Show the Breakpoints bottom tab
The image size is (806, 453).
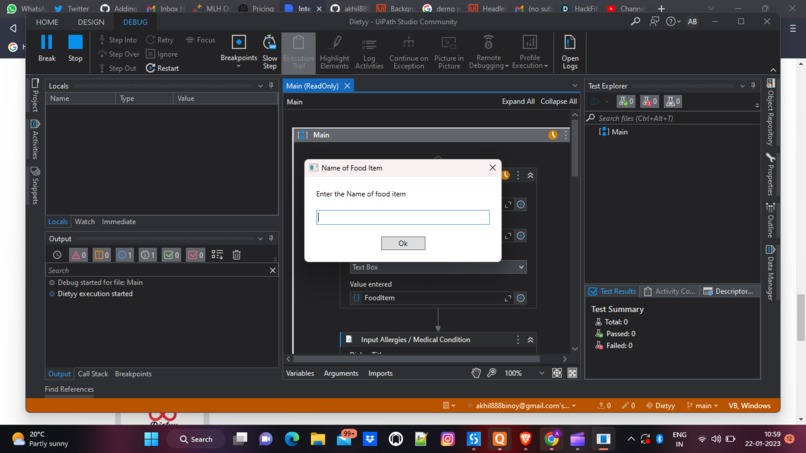coord(133,374)
